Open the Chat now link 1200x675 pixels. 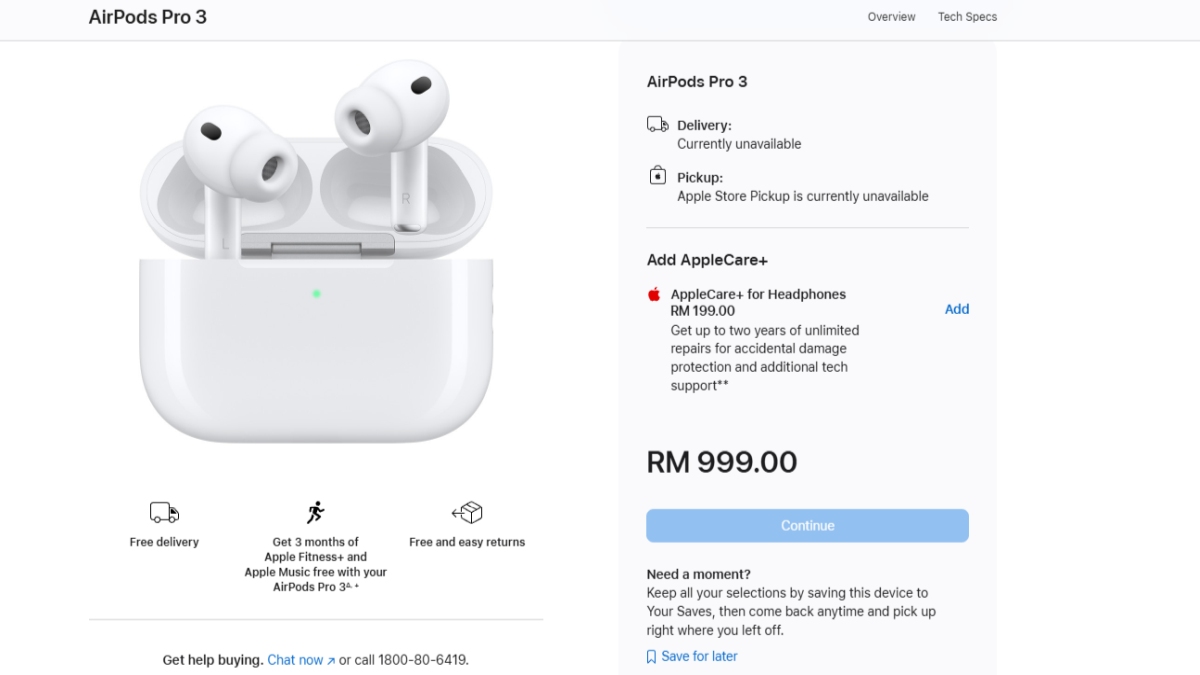(295, 660)
